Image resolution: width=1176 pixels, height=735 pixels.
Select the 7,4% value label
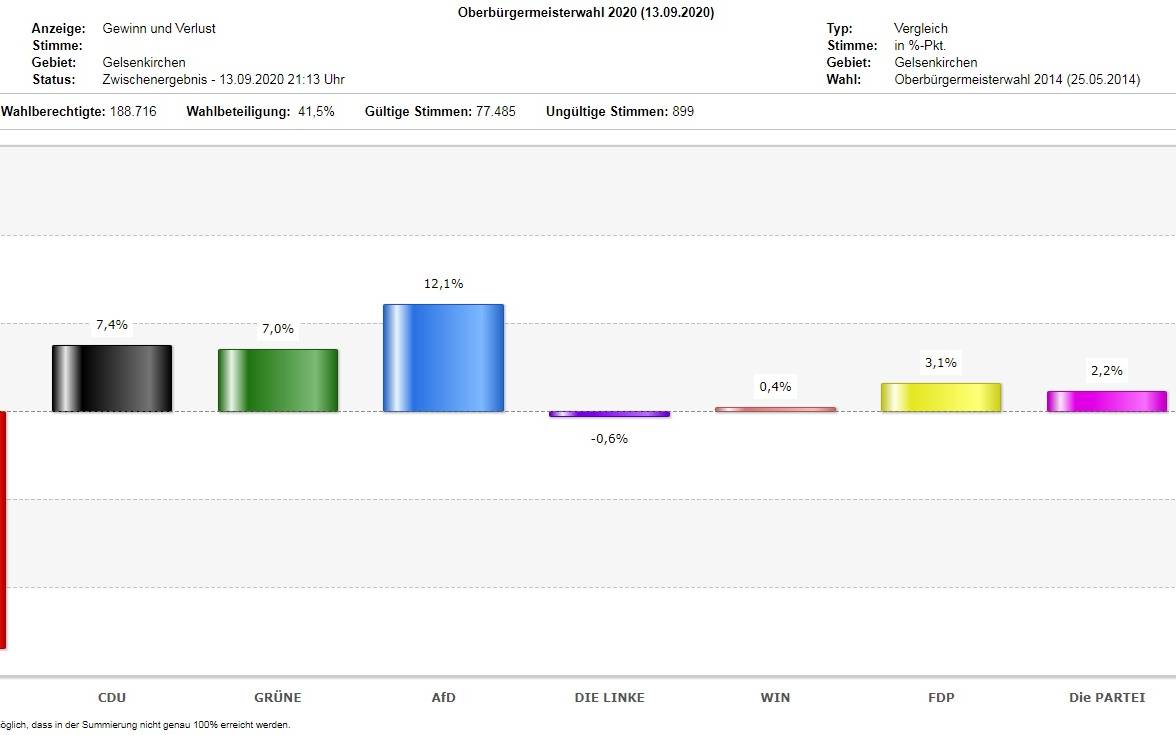pyautogui.click(x=112, y=325)
